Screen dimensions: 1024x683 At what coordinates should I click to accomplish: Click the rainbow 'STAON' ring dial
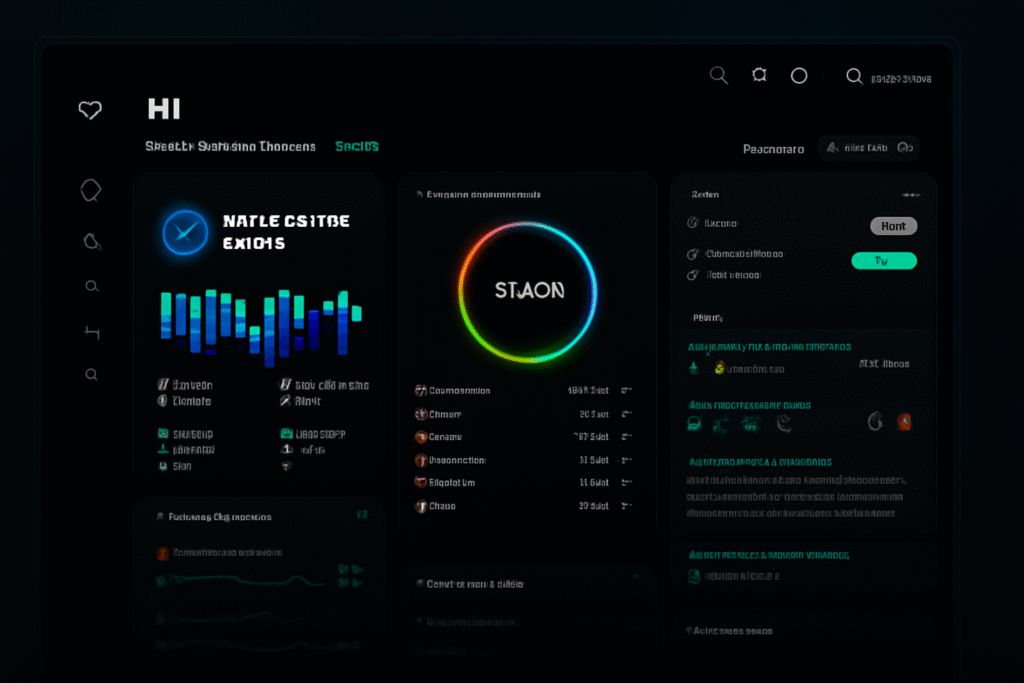(528, 291)
